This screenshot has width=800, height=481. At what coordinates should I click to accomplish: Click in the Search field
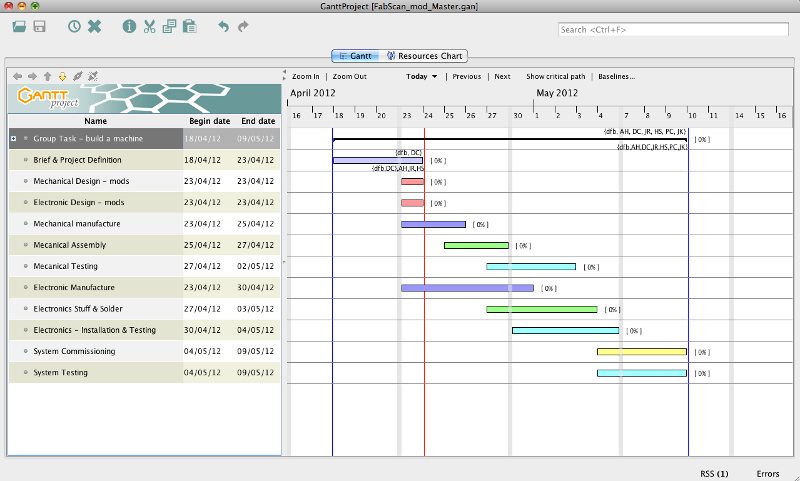pos(673,30)
